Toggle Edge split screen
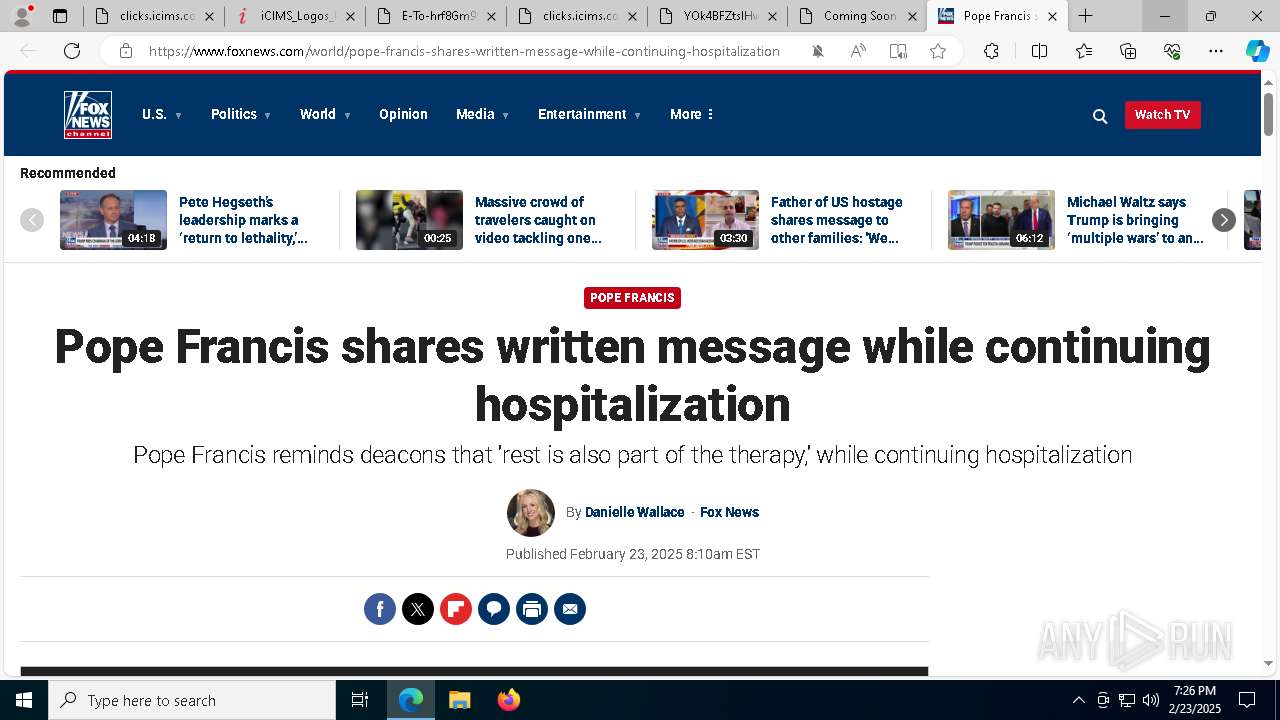The image size is (1280, 720). (x=1039, y=51)
